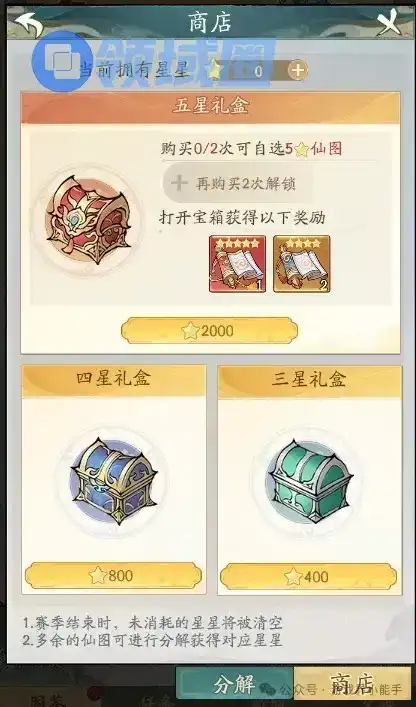The width and height of the screenshot is (416, 707).
Task: Close the shop with the X icon
Action: 389,23
